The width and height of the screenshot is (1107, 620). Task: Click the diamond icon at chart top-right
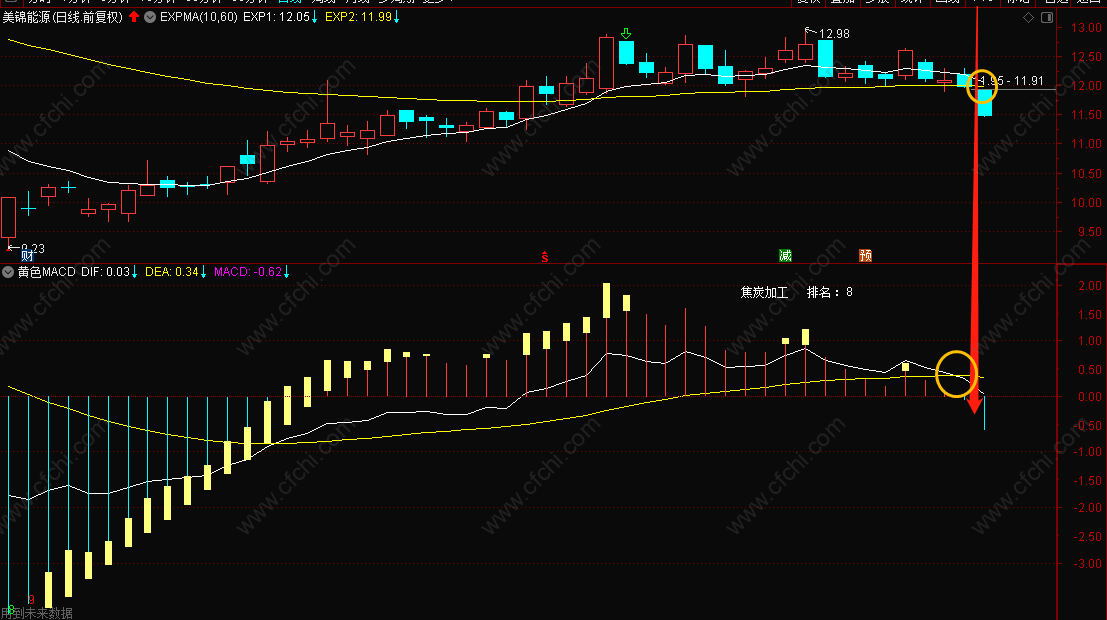pyautogui.click(x=1029, y=18)
